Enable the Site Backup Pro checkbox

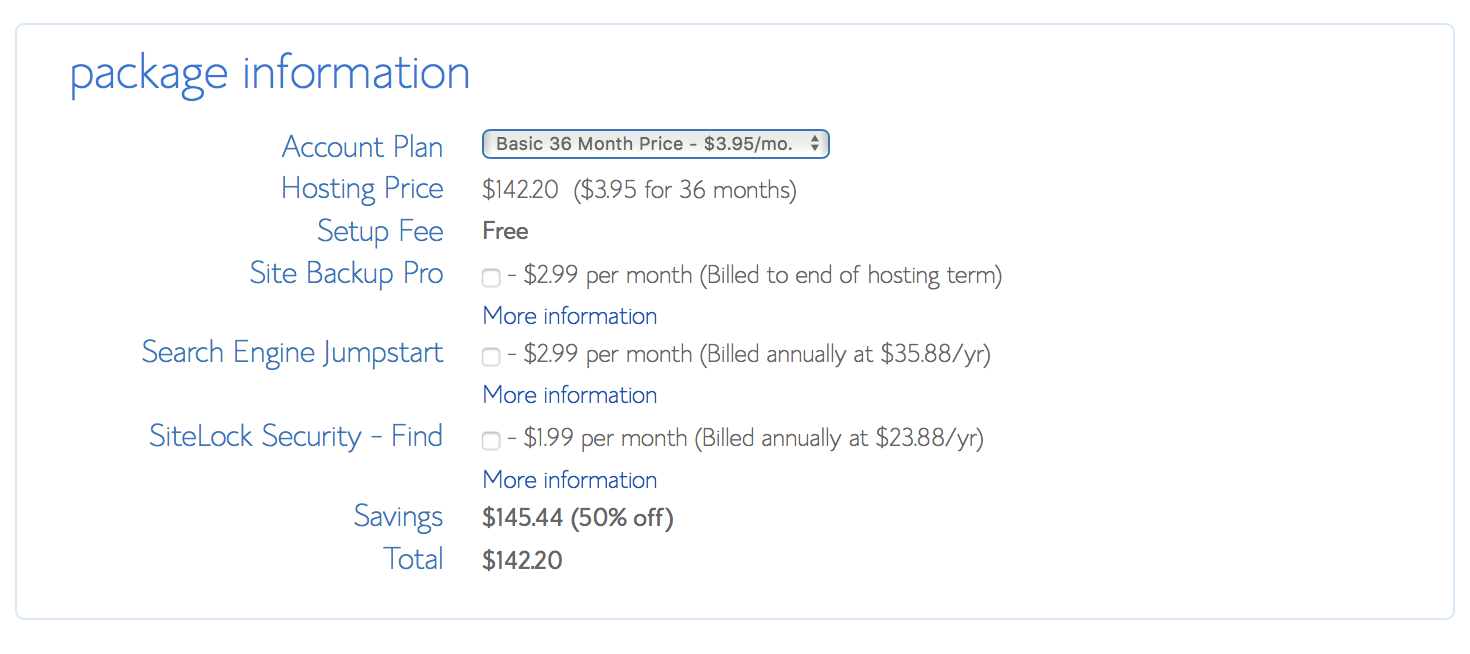point(491,278)
